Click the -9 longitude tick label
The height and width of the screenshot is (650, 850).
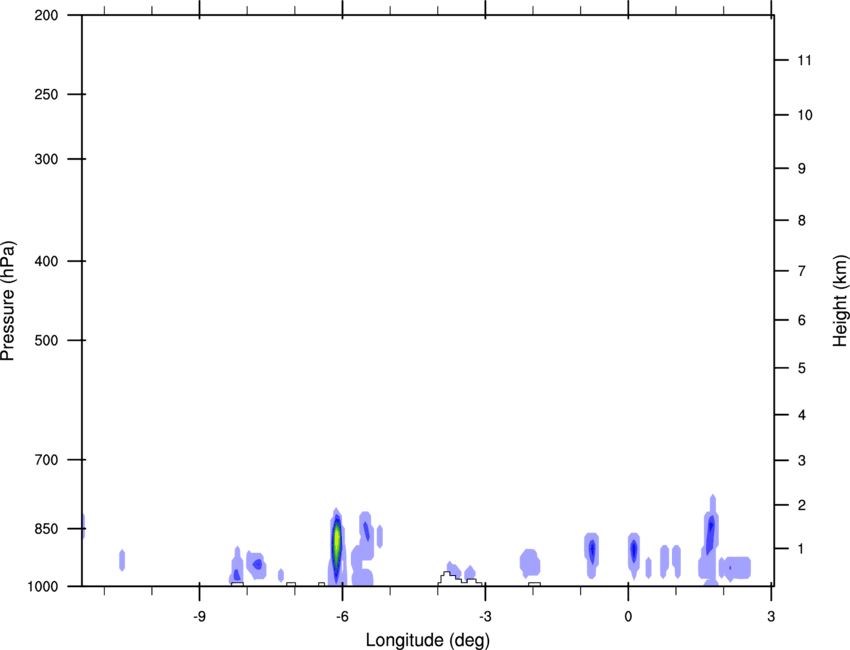[199, 616]
